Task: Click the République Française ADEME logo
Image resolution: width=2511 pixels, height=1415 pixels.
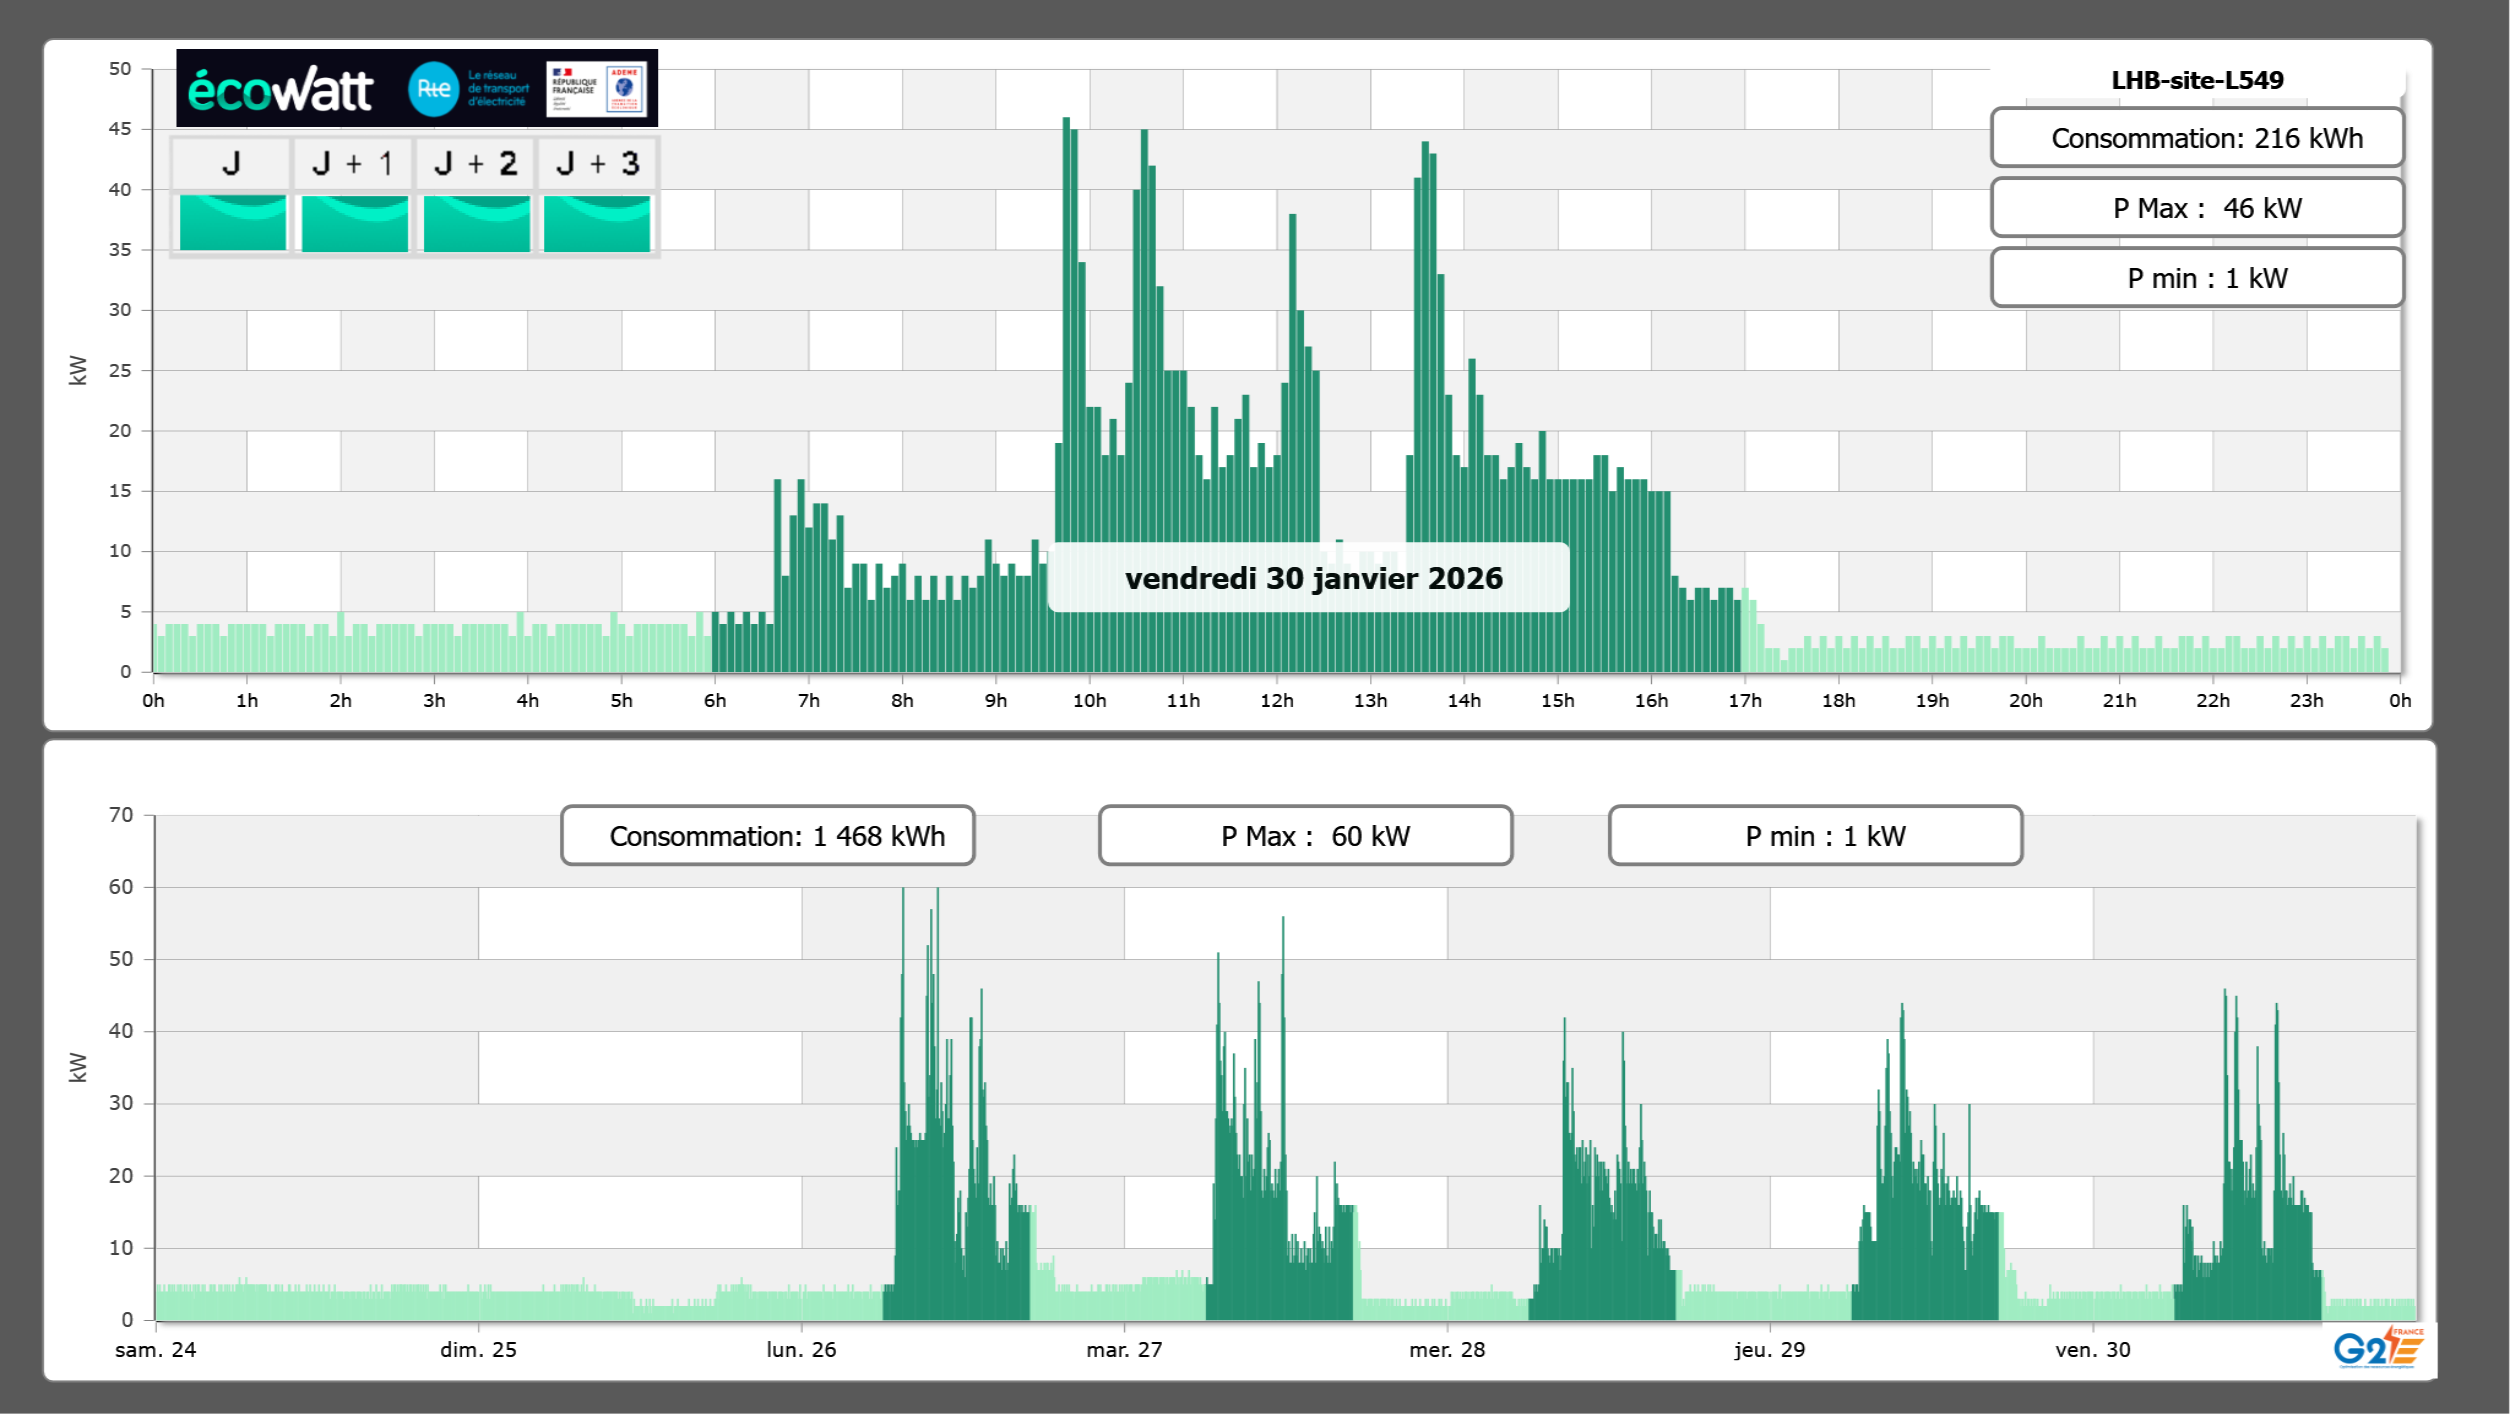Action: pyautogui.click(x=596, y=88)
